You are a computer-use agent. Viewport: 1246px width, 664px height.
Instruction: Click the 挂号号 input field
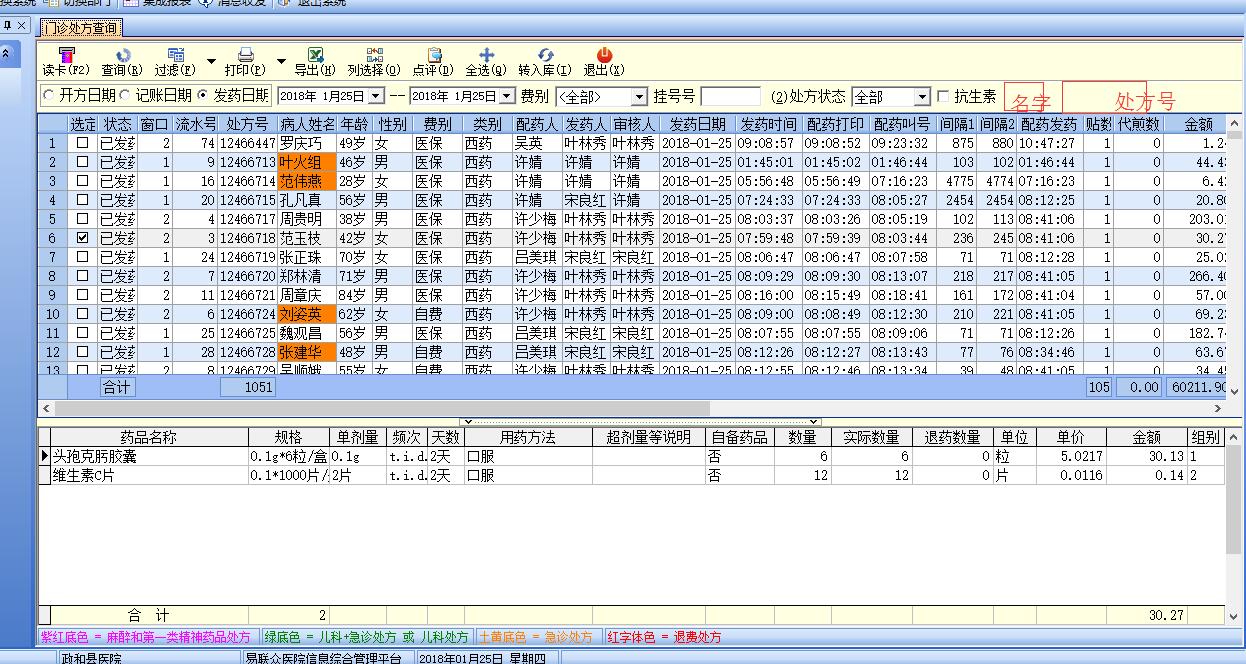730,97
